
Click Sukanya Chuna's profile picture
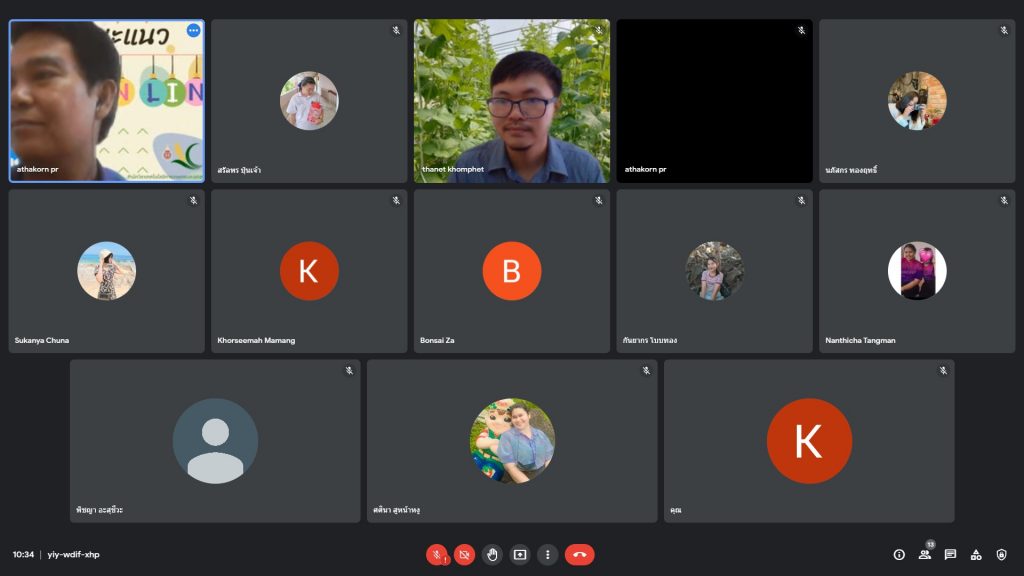[x=106, y=271]
